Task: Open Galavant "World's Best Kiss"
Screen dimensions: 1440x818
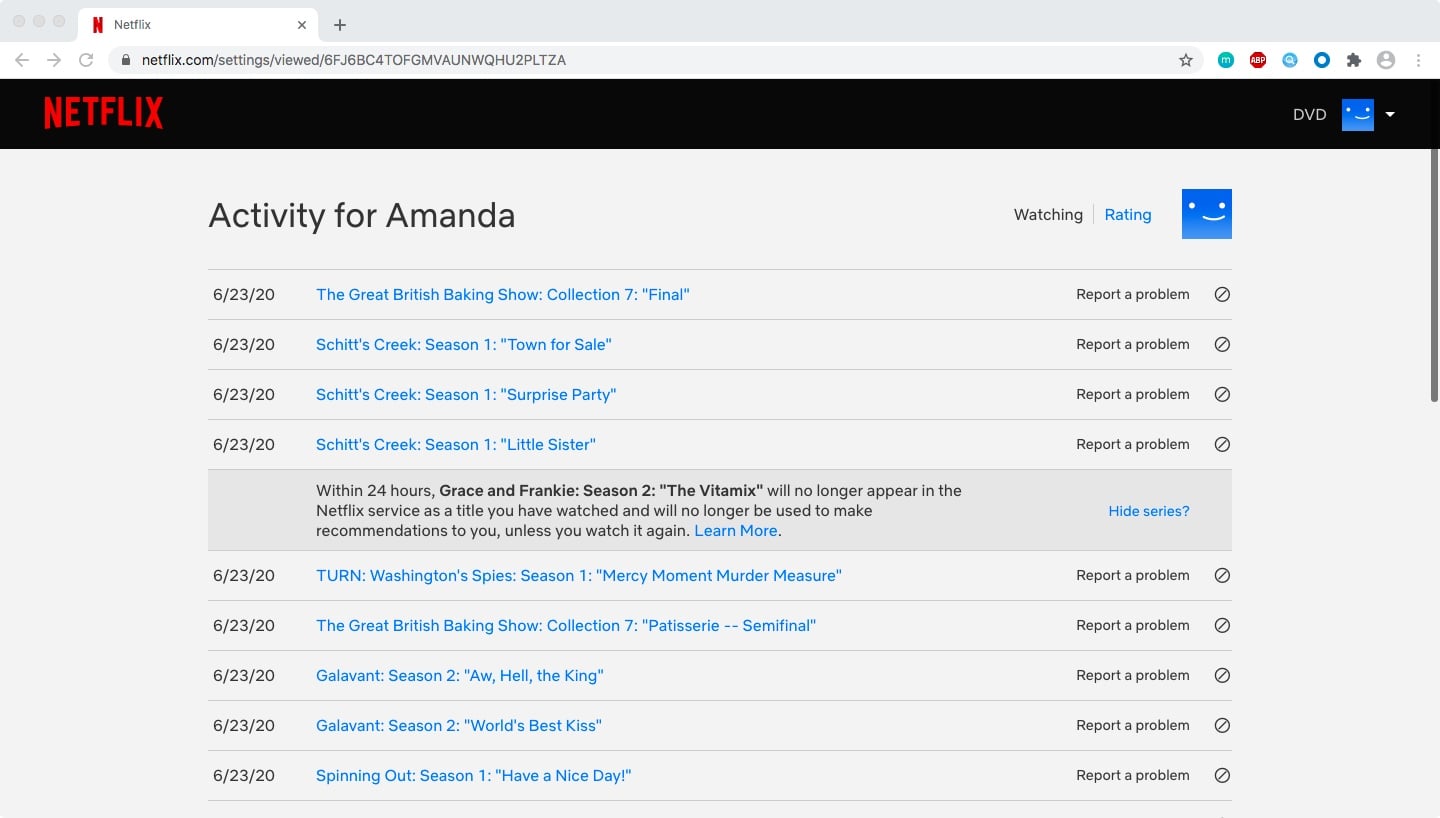Action: [x=459, y=726]
